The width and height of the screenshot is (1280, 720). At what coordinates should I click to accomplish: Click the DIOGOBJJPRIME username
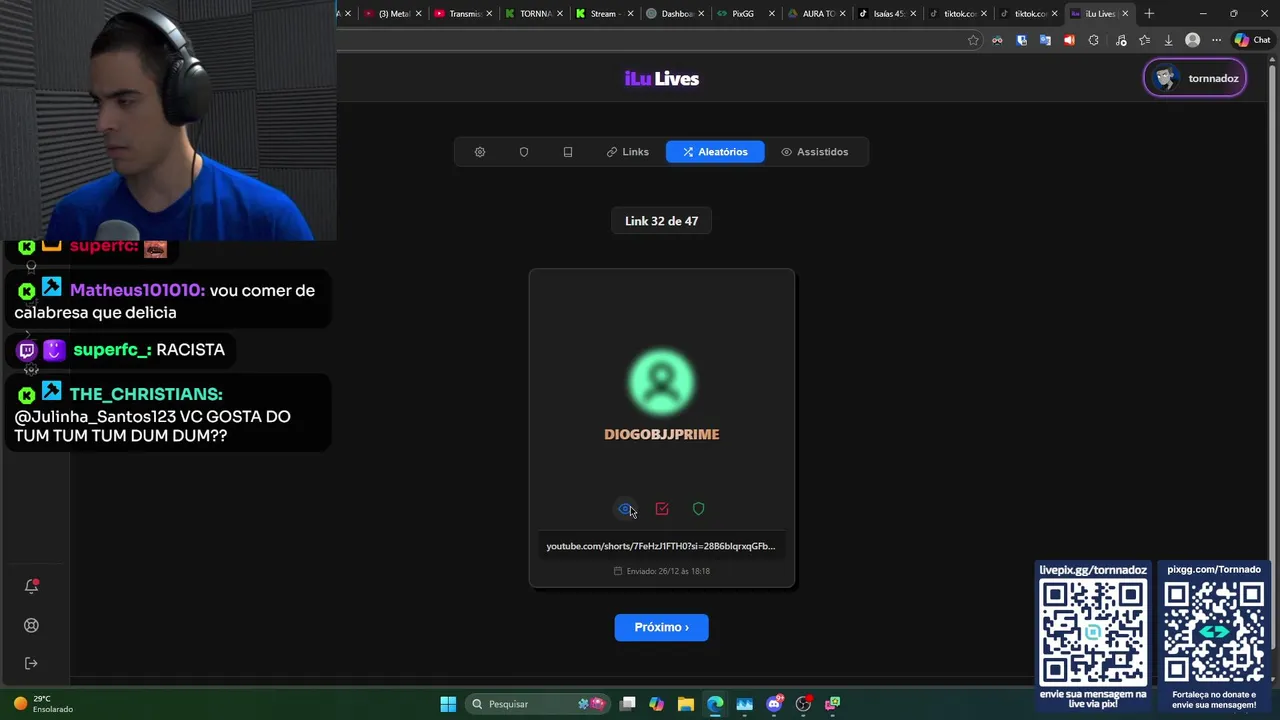pos(662,434)
